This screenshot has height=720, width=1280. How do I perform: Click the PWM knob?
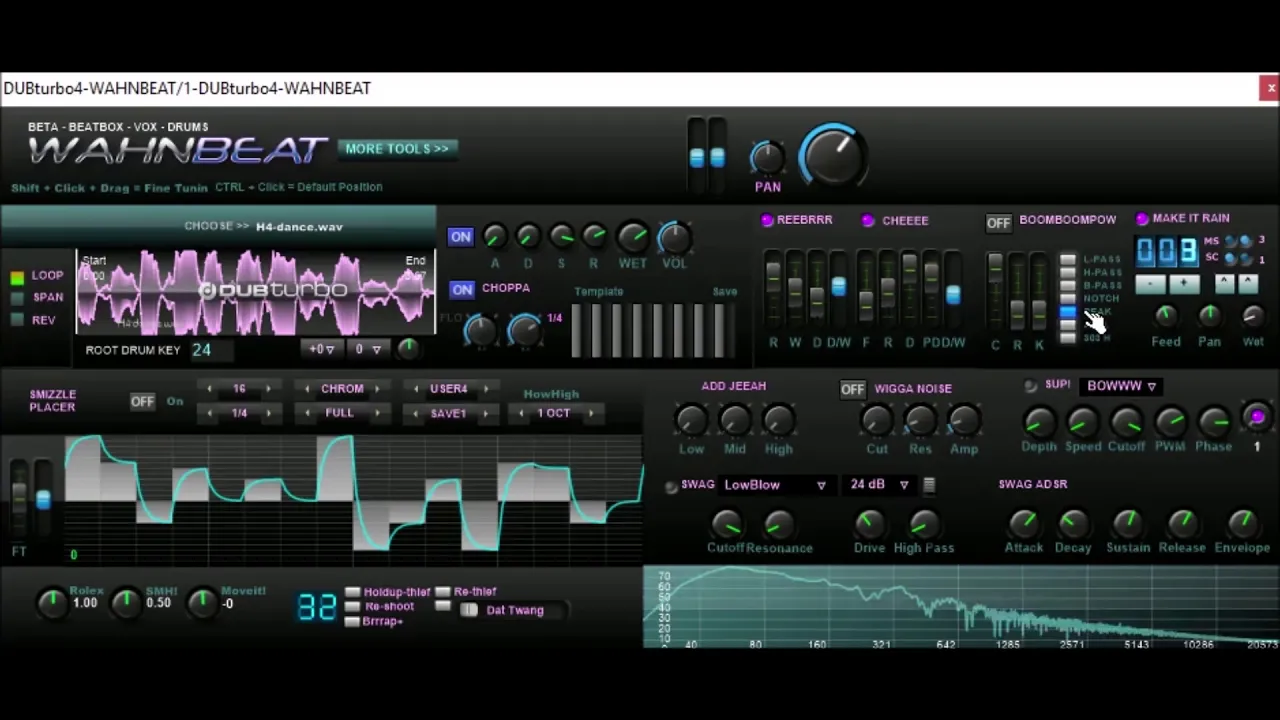tap(1170, 422)
